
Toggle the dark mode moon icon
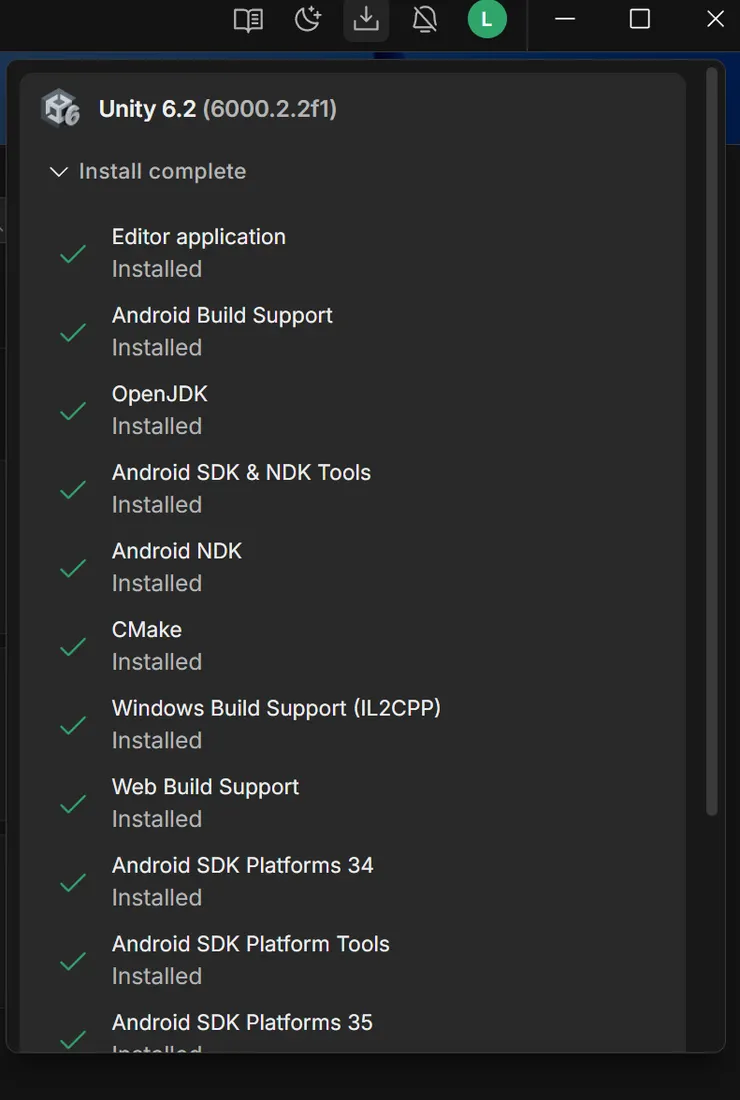click(x=308, y=19)
